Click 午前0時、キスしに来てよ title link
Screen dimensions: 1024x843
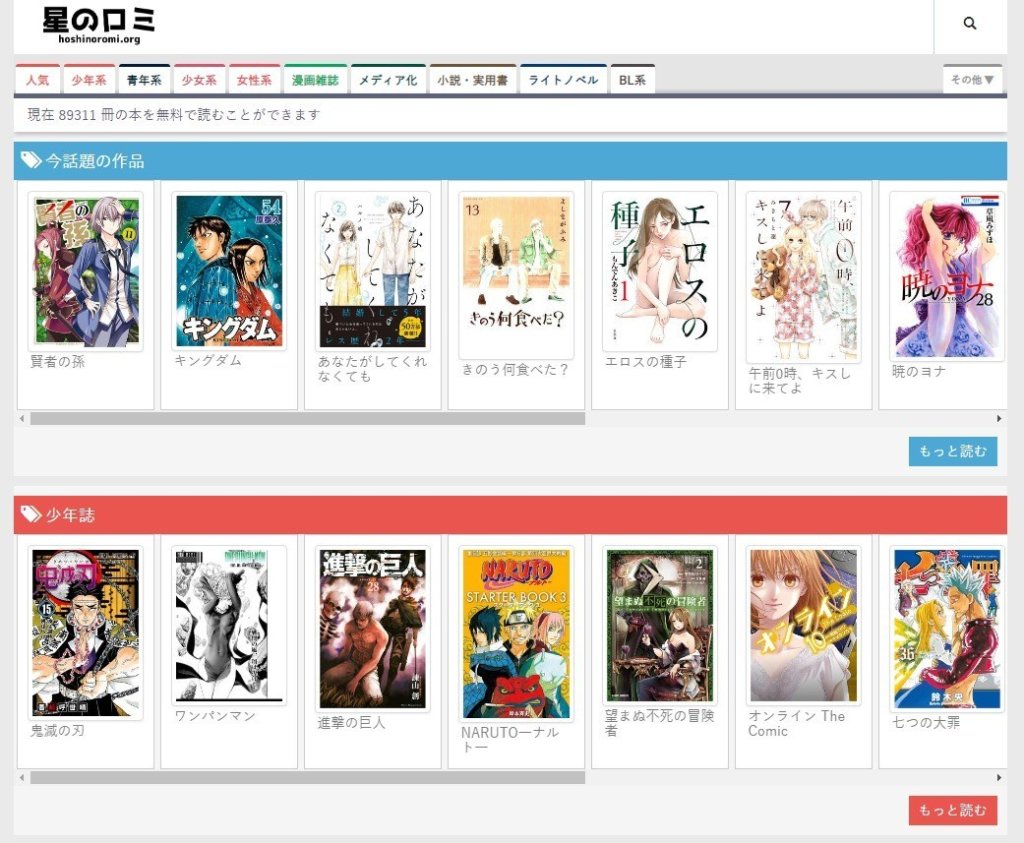tap(799, 380)
